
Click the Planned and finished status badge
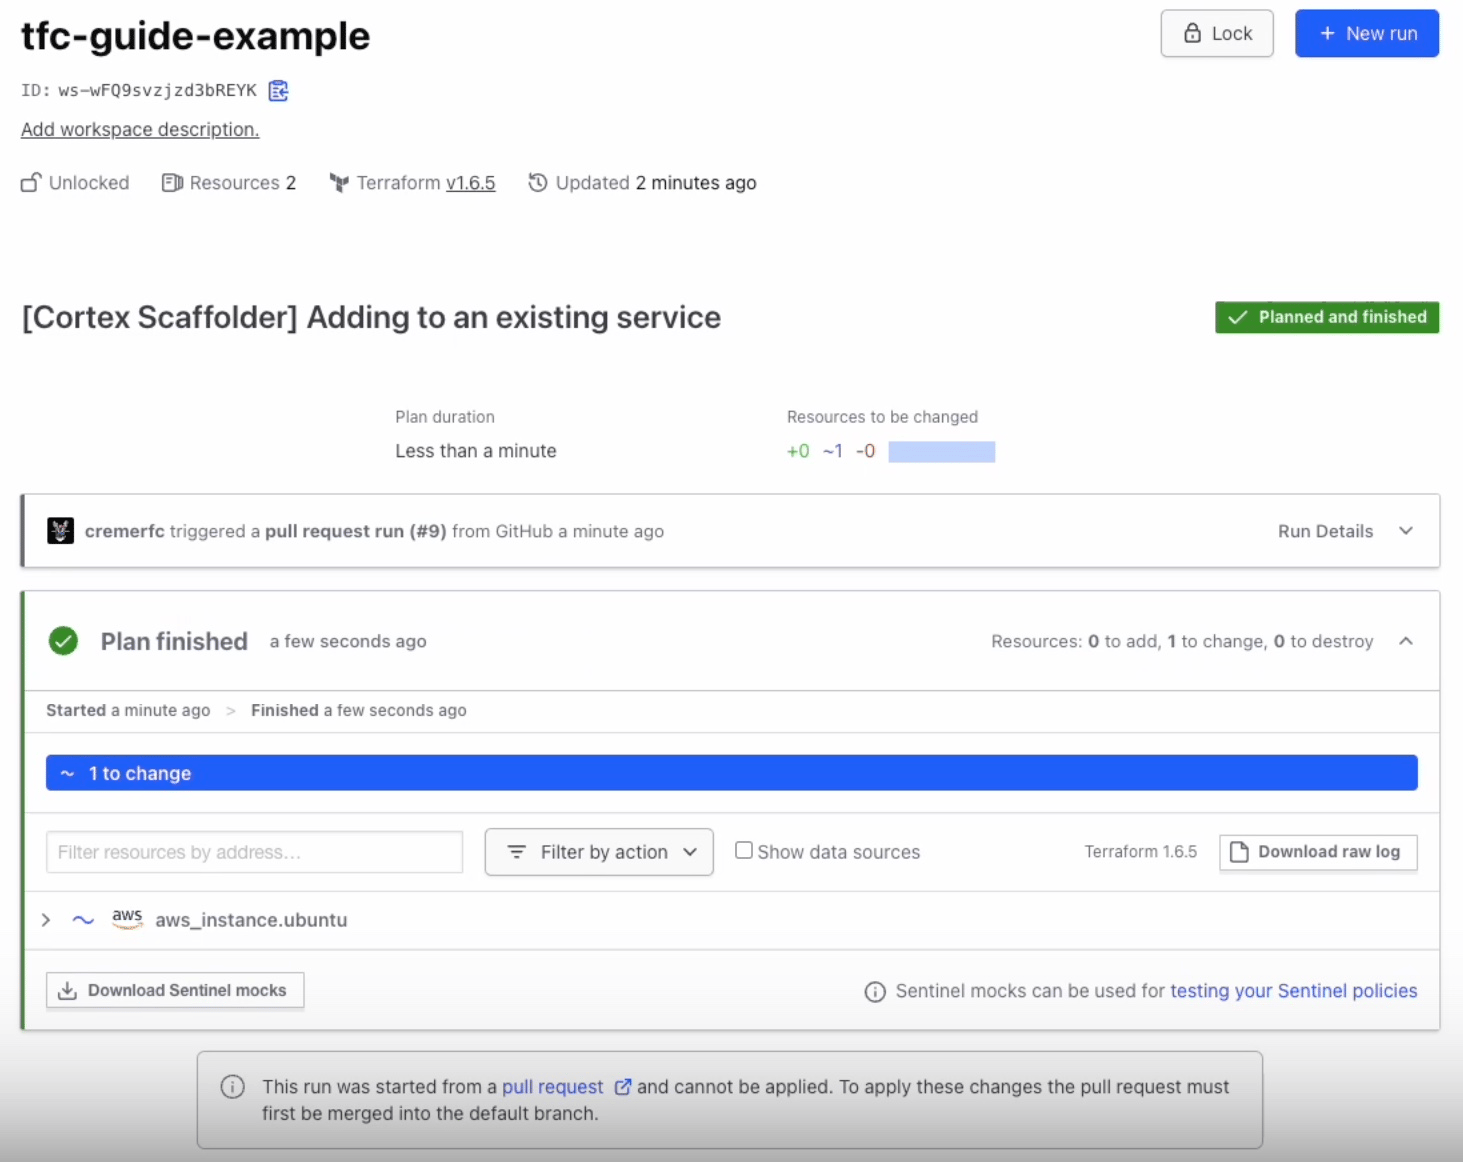point(1327,317)
